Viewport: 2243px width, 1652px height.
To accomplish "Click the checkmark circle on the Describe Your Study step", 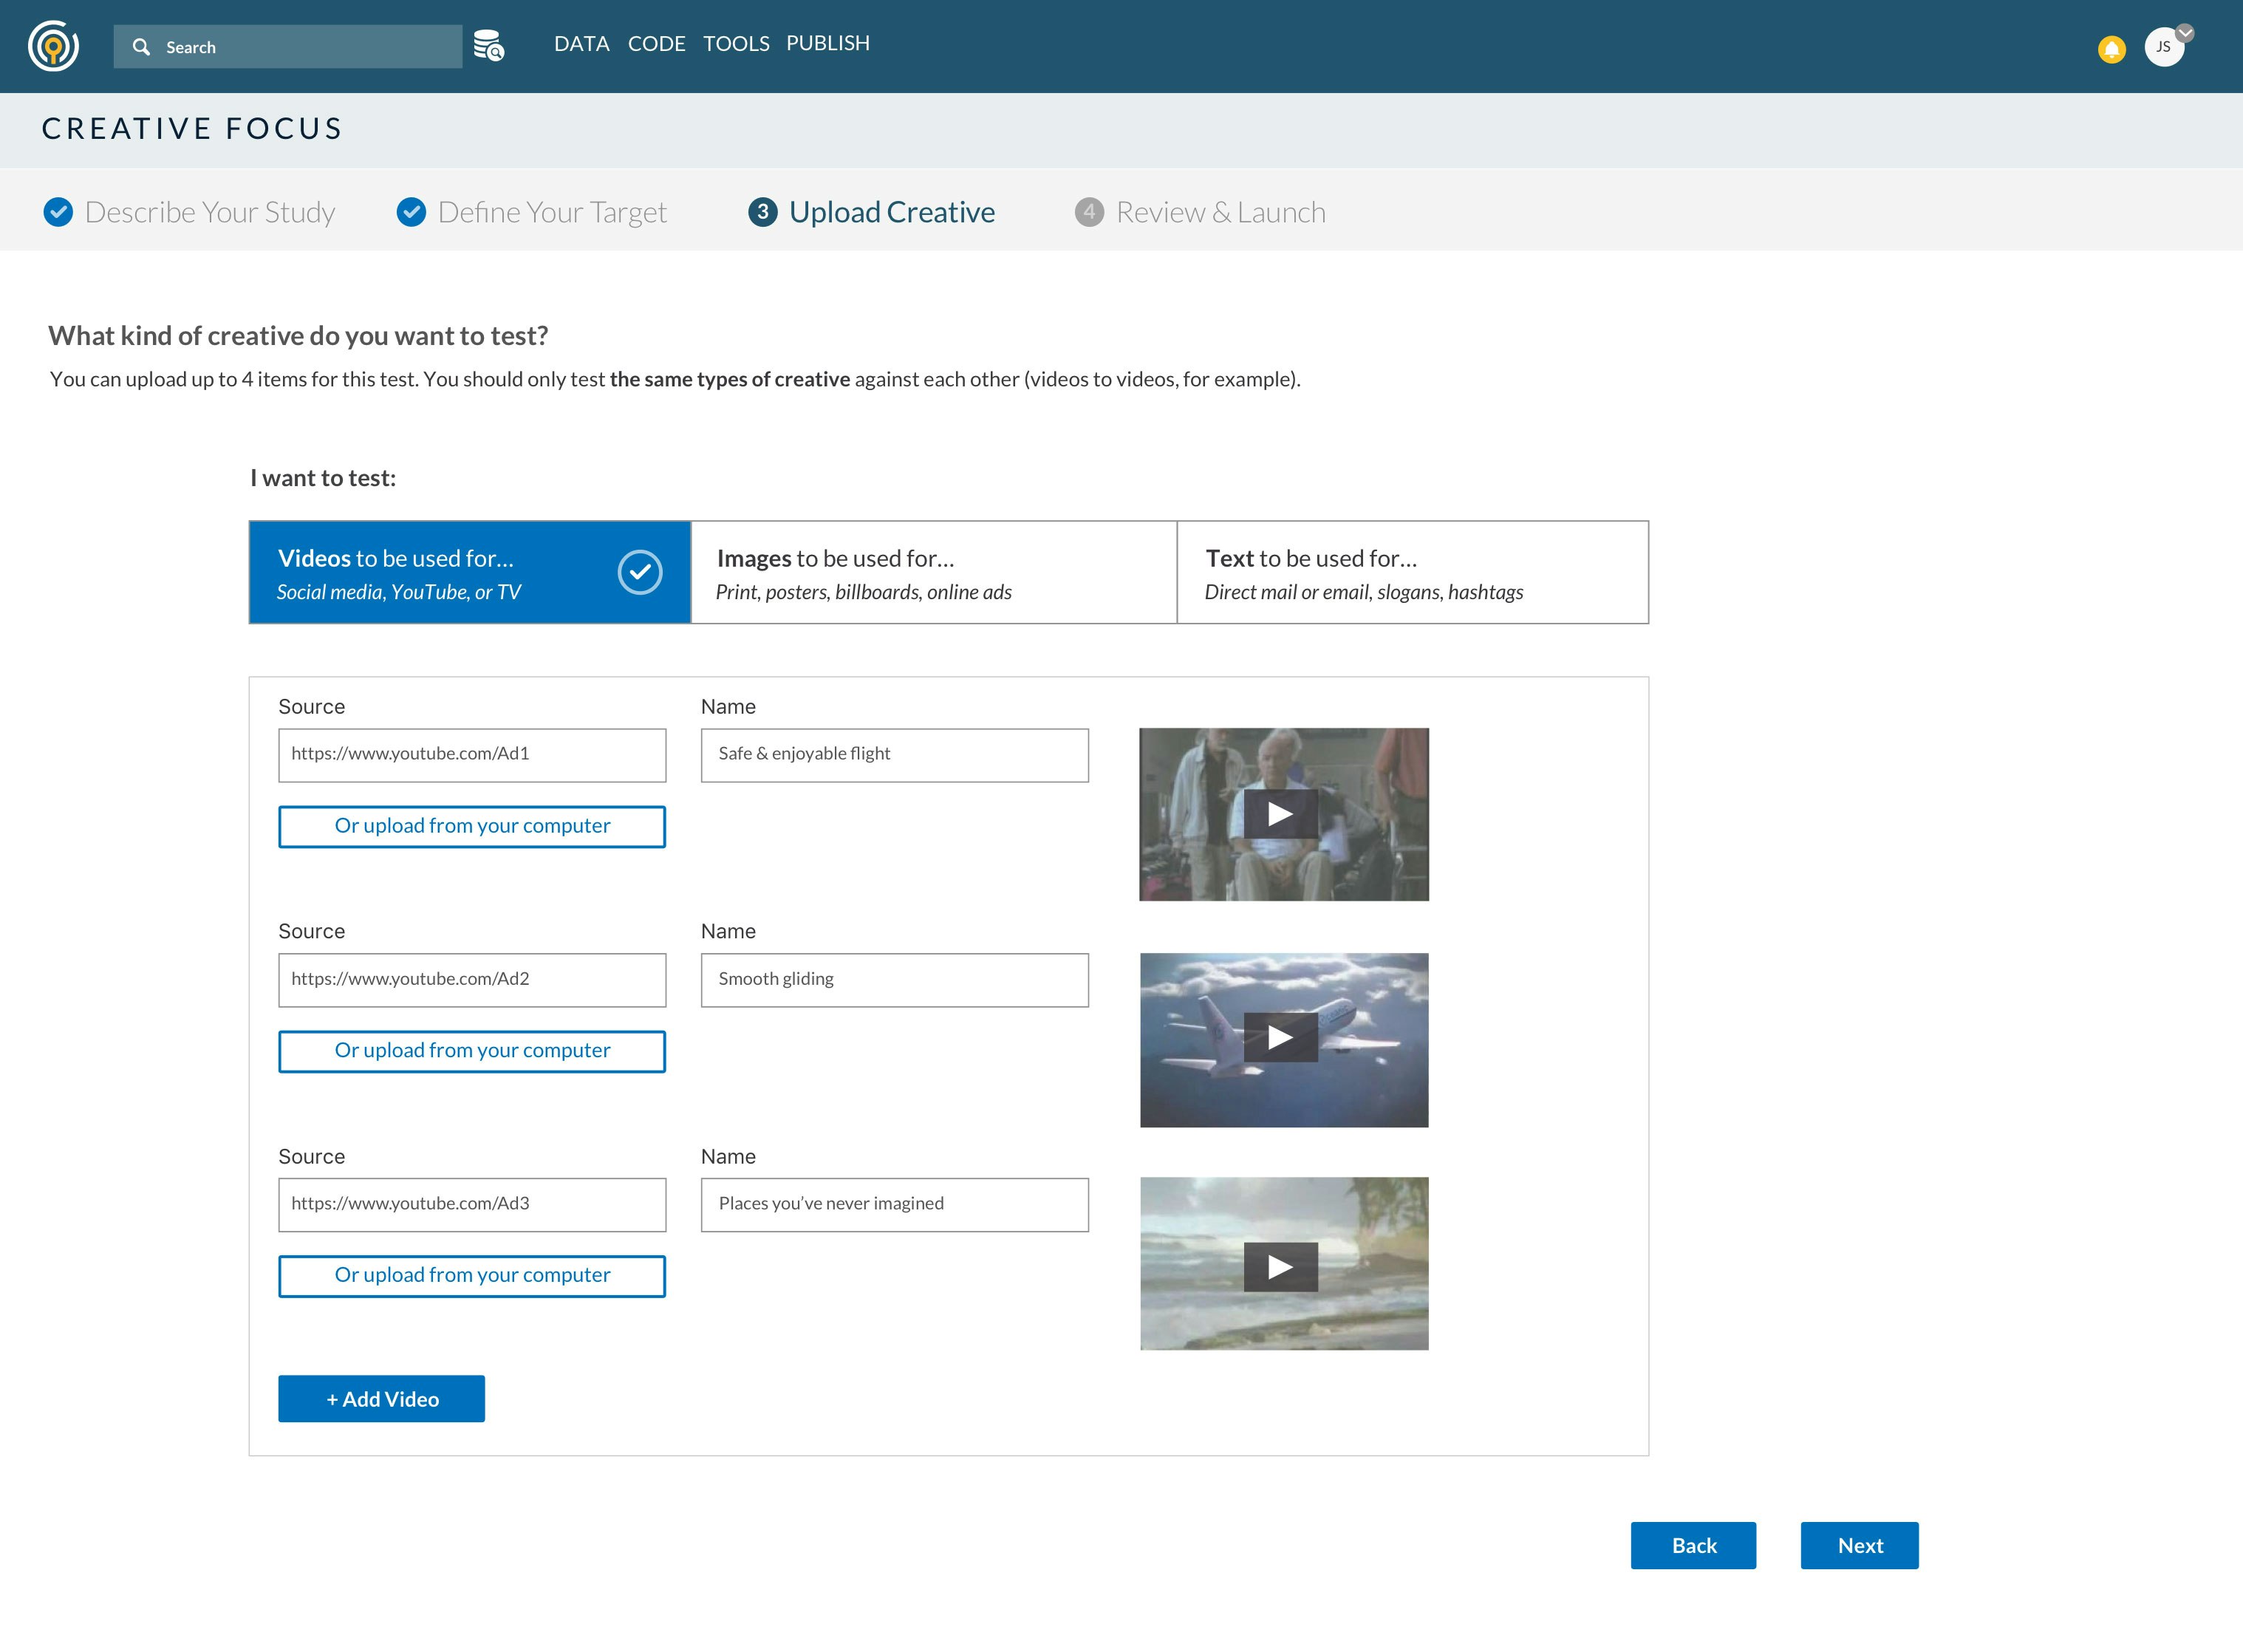I will pos(58,211).
